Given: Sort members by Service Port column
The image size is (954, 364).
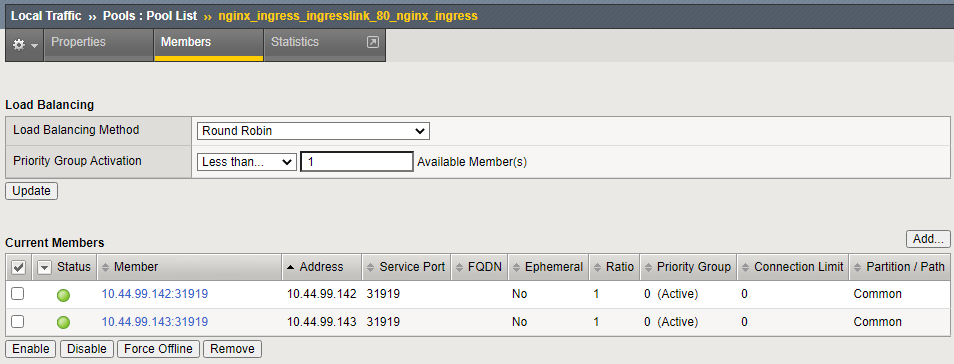Looking at the screenshot, I should pyautogui.click(x=406, y=267).
